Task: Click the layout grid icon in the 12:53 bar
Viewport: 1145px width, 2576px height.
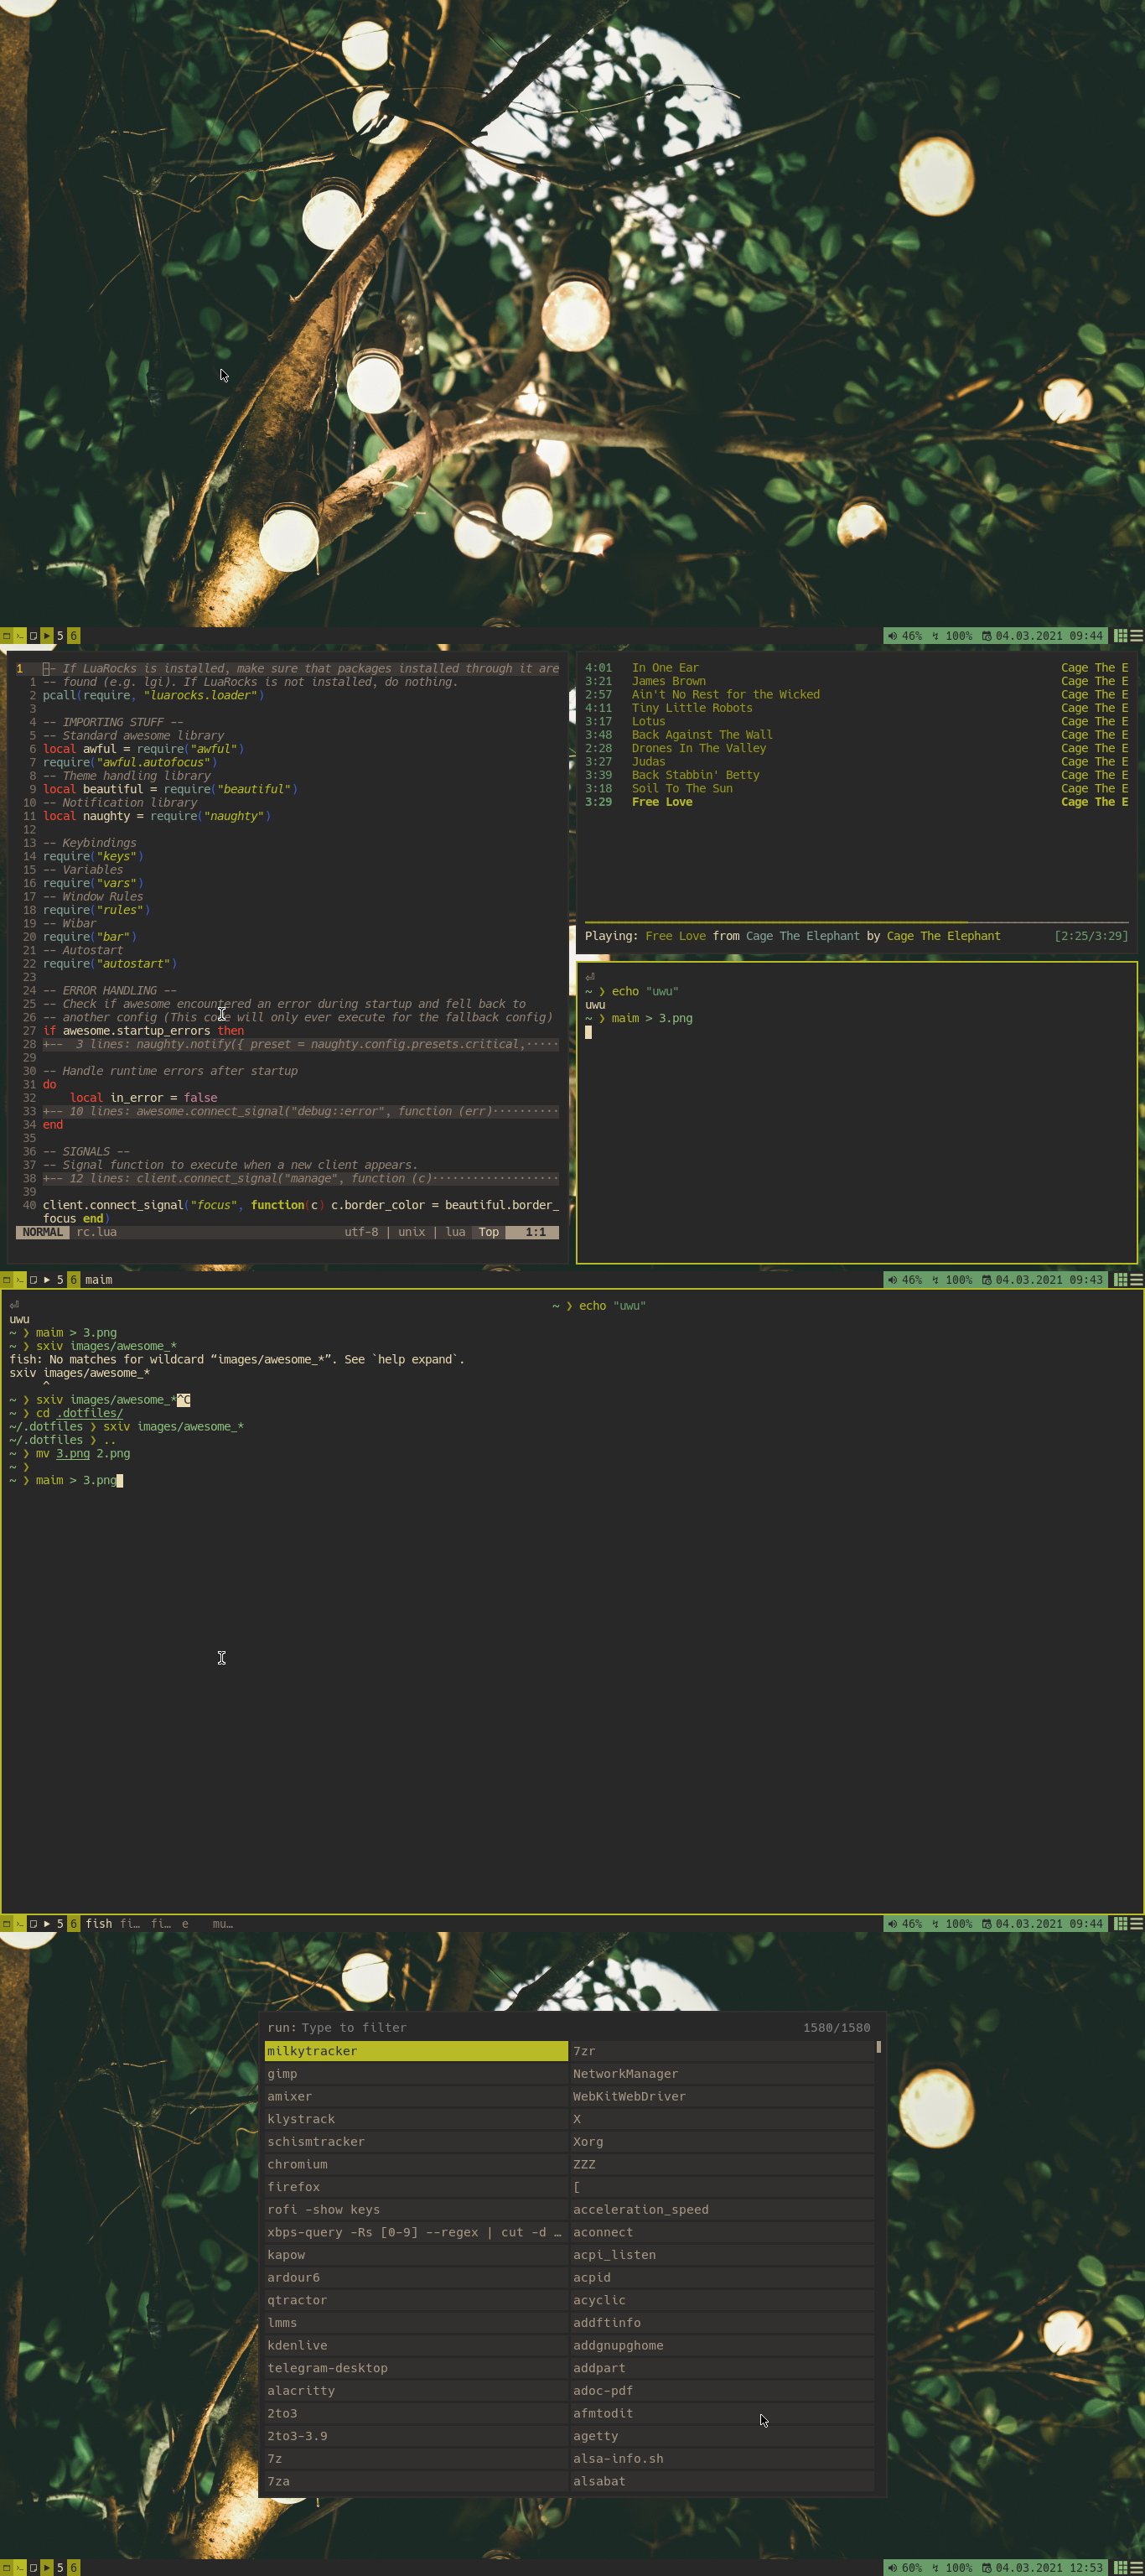Action: 1121,2568
